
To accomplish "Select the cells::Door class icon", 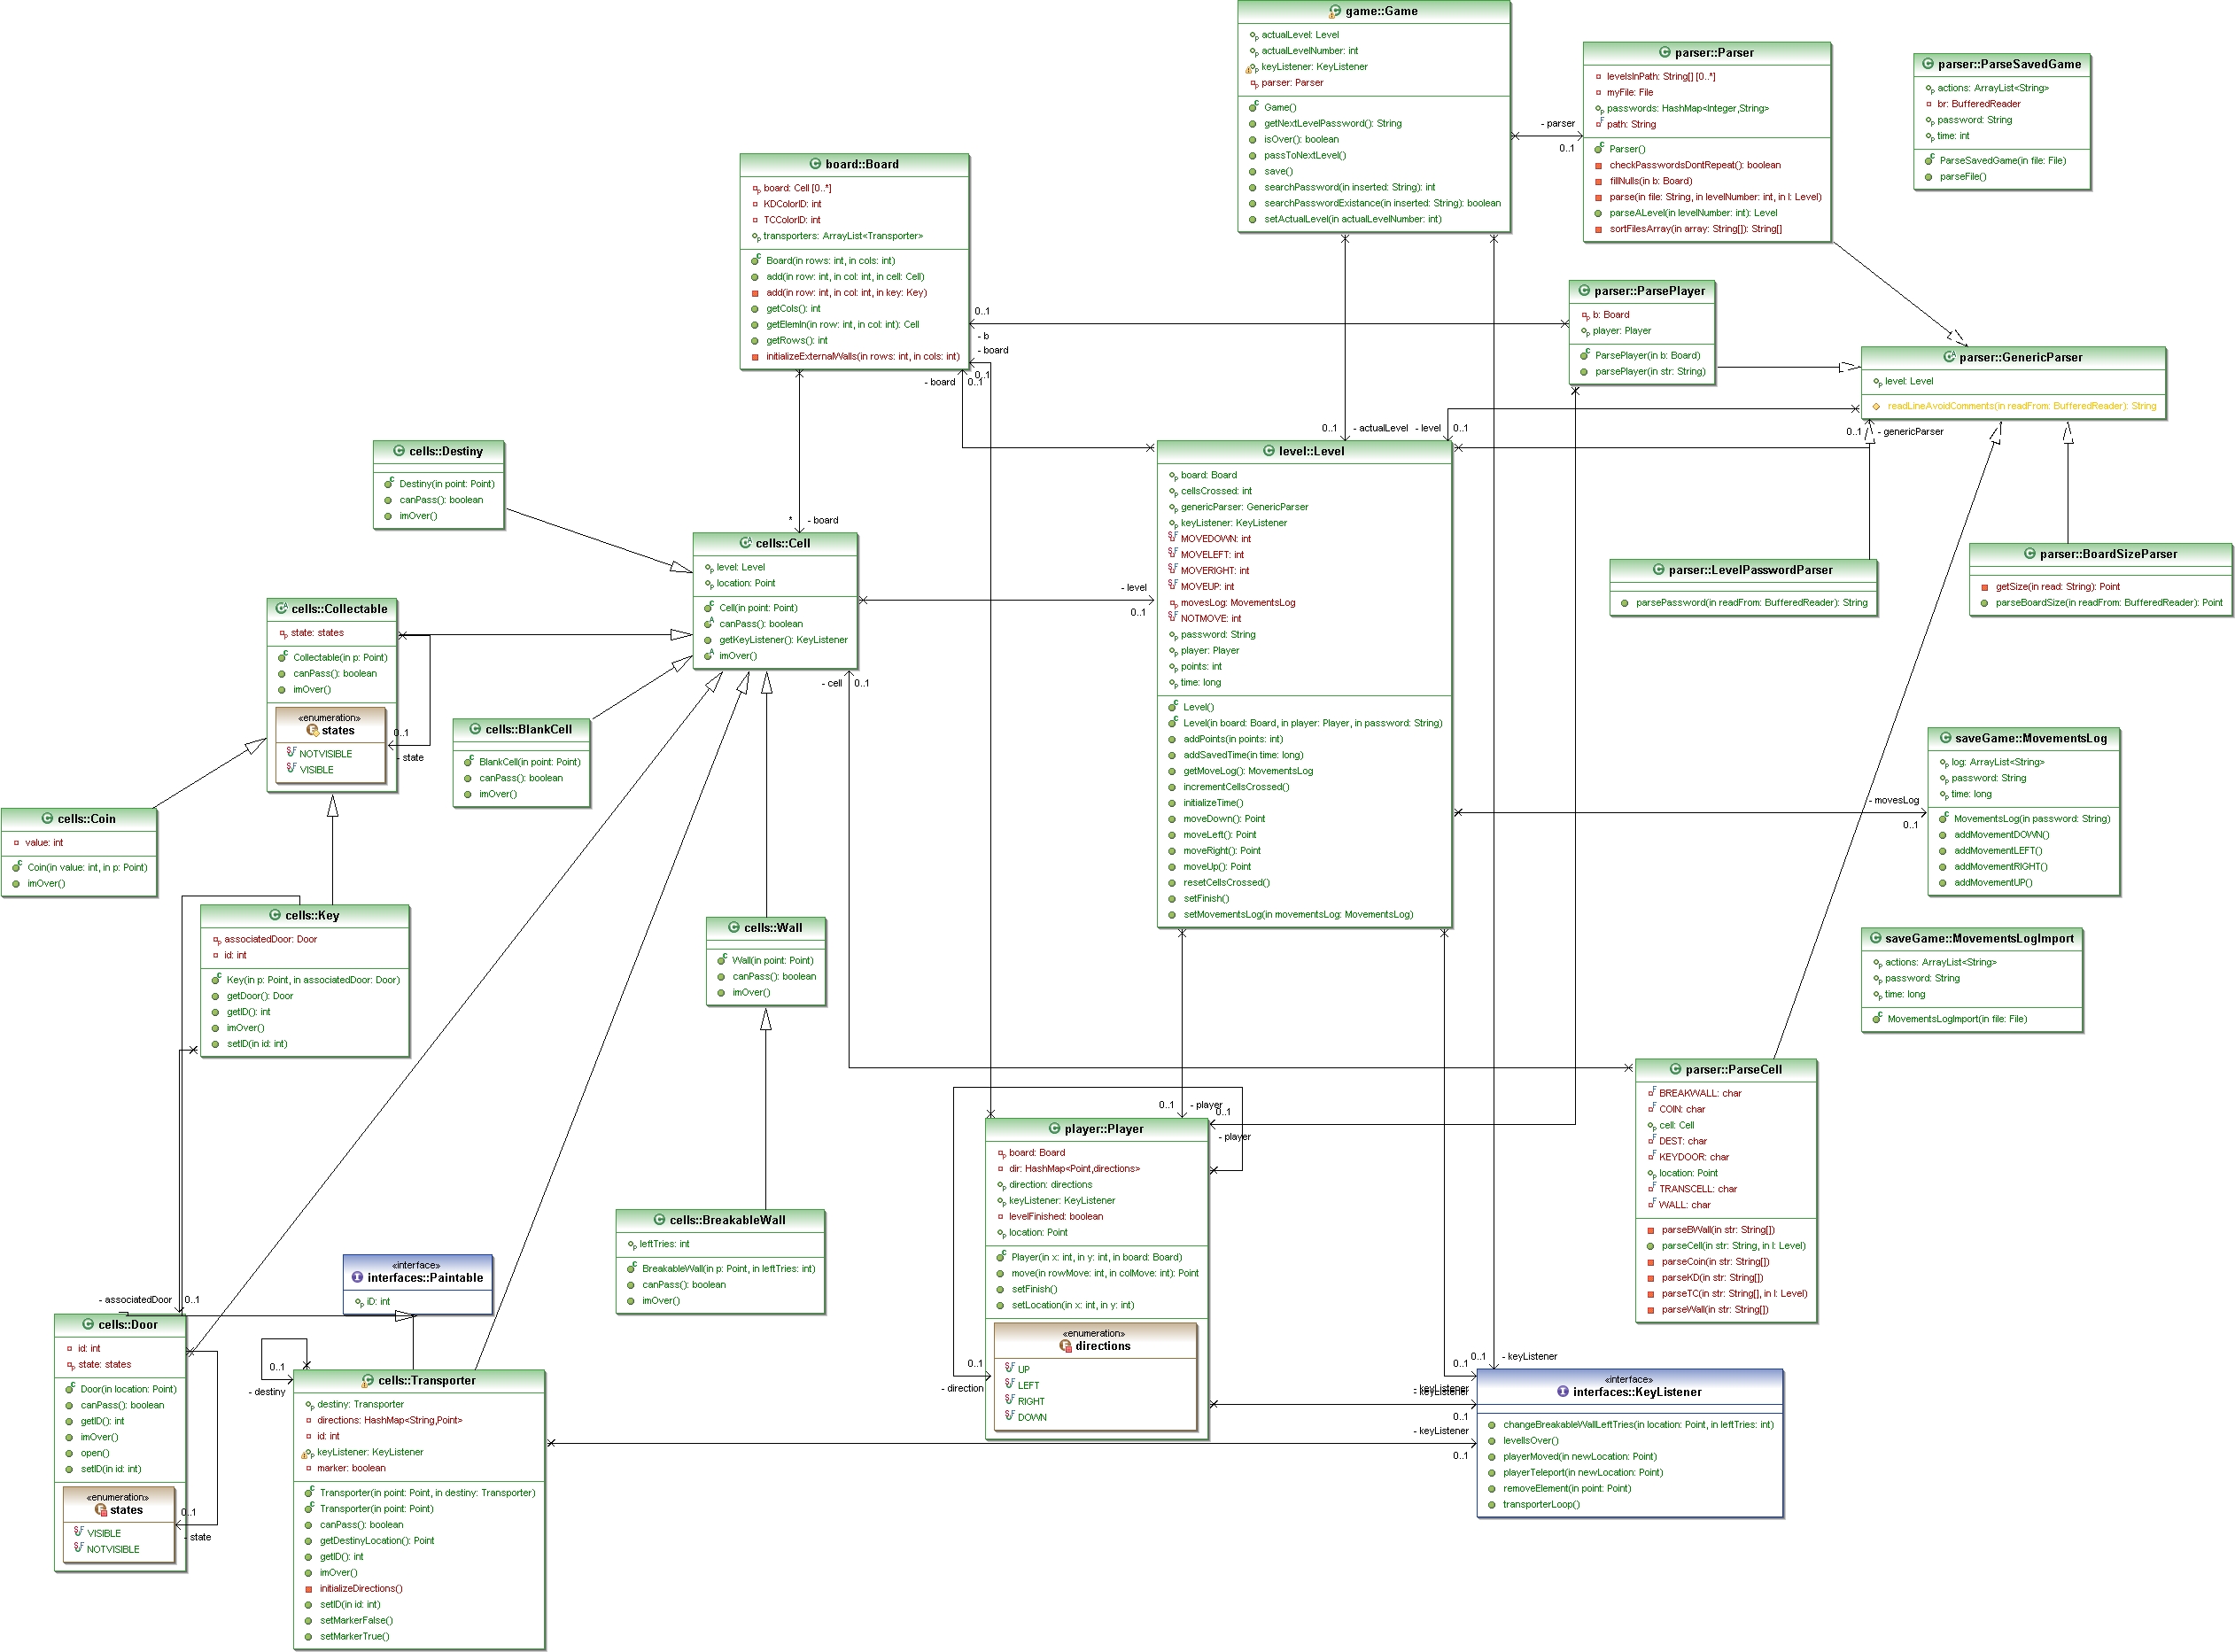I will click(88, 1324).
